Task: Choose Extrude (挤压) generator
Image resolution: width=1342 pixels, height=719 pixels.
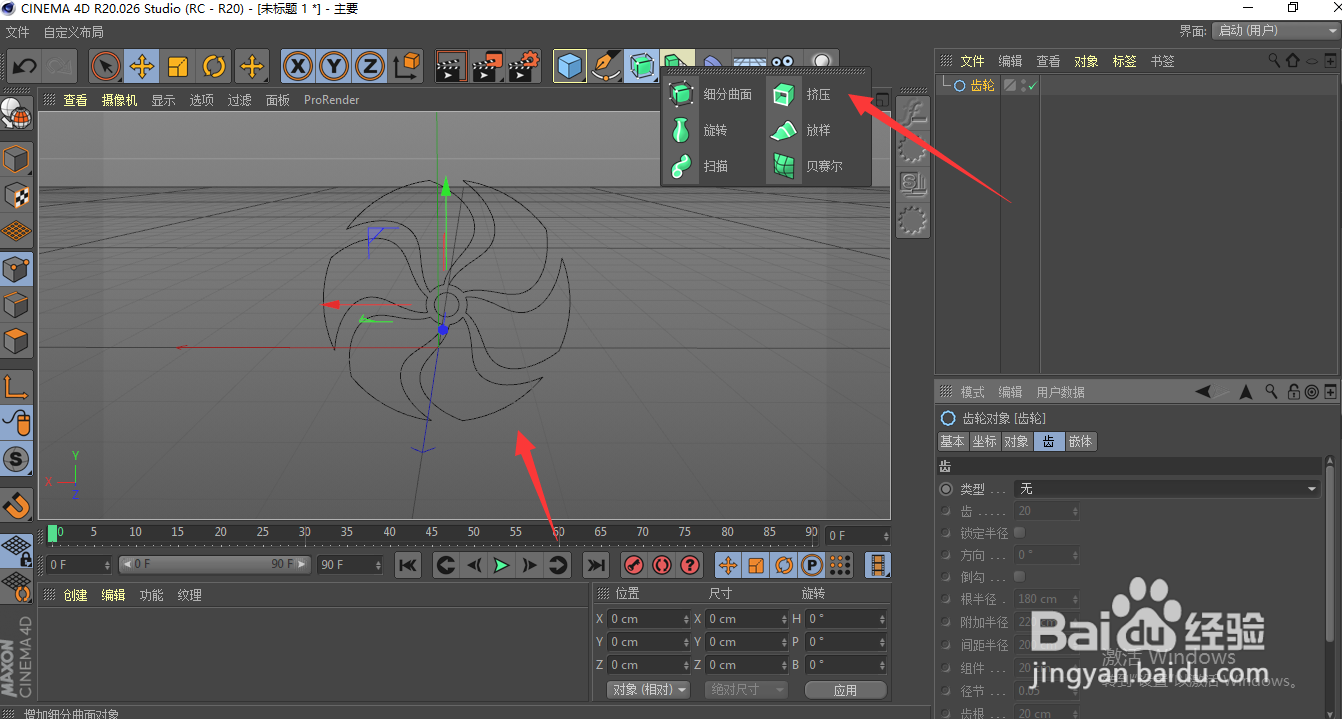Action: [x=802, y=94]
